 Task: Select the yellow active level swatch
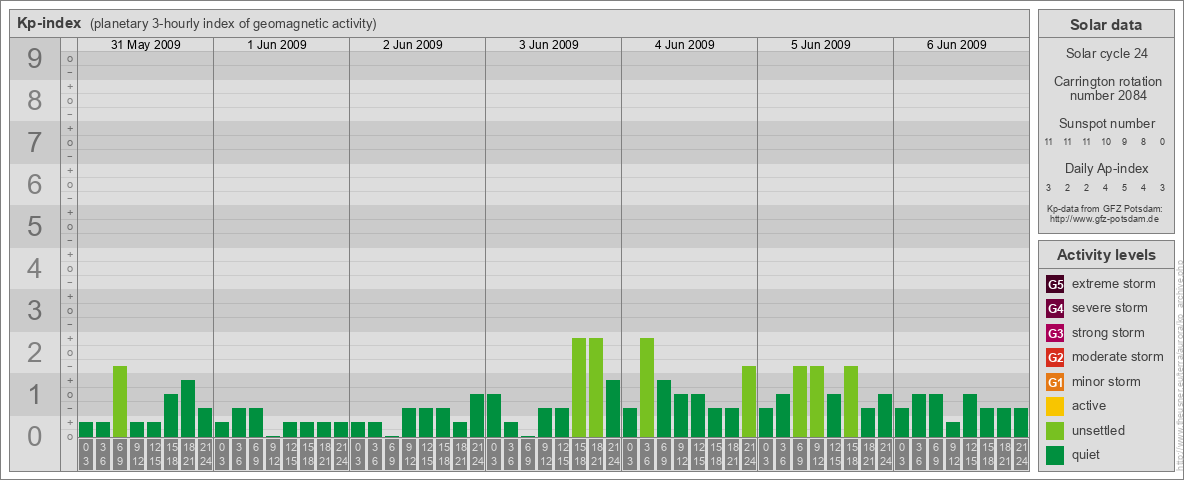coord(1056,406)
